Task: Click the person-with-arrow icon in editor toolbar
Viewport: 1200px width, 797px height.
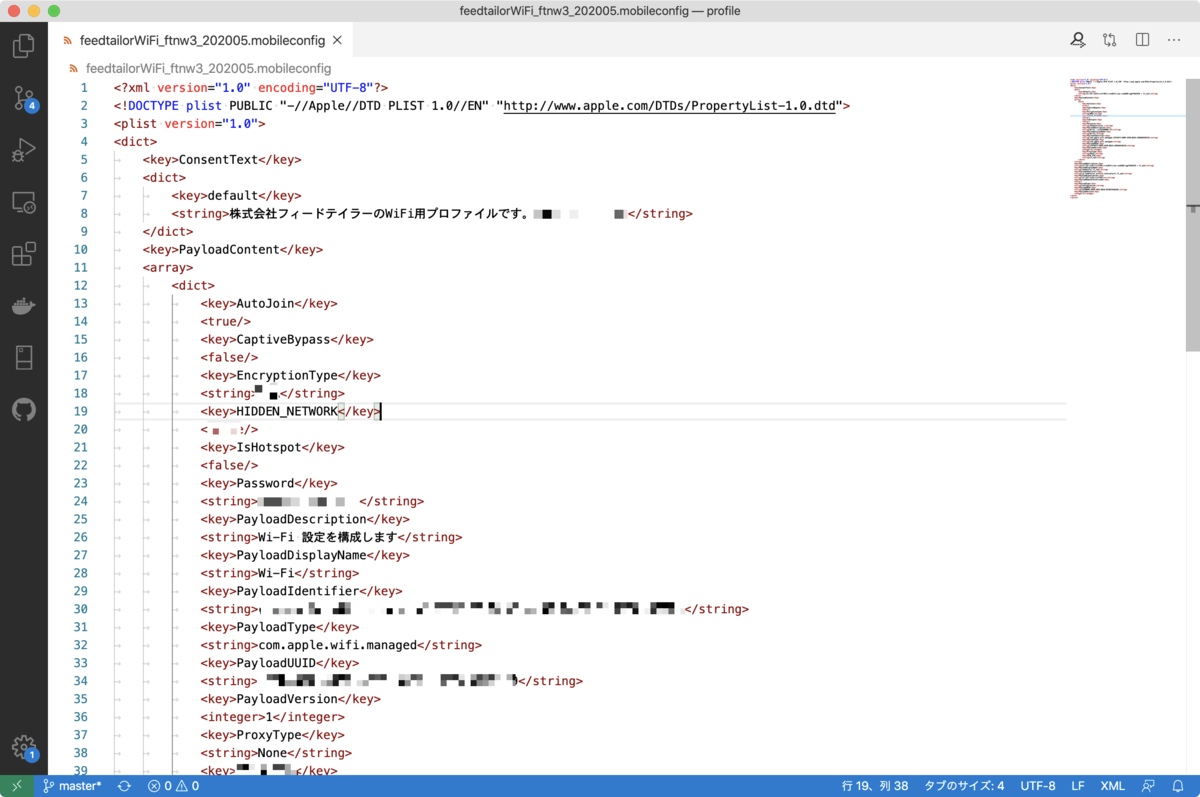Action: (1078, 40)
